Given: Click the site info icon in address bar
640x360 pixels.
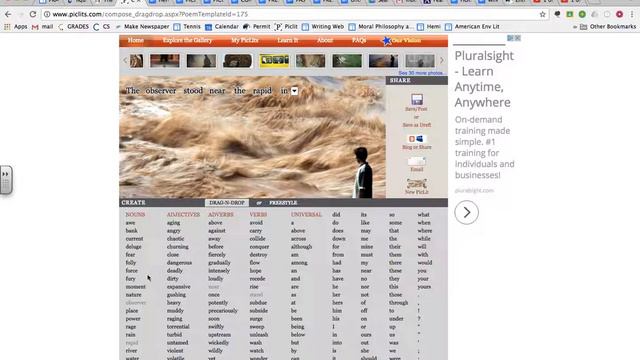Looking at the screenshot, I should [x=47, y=14].
